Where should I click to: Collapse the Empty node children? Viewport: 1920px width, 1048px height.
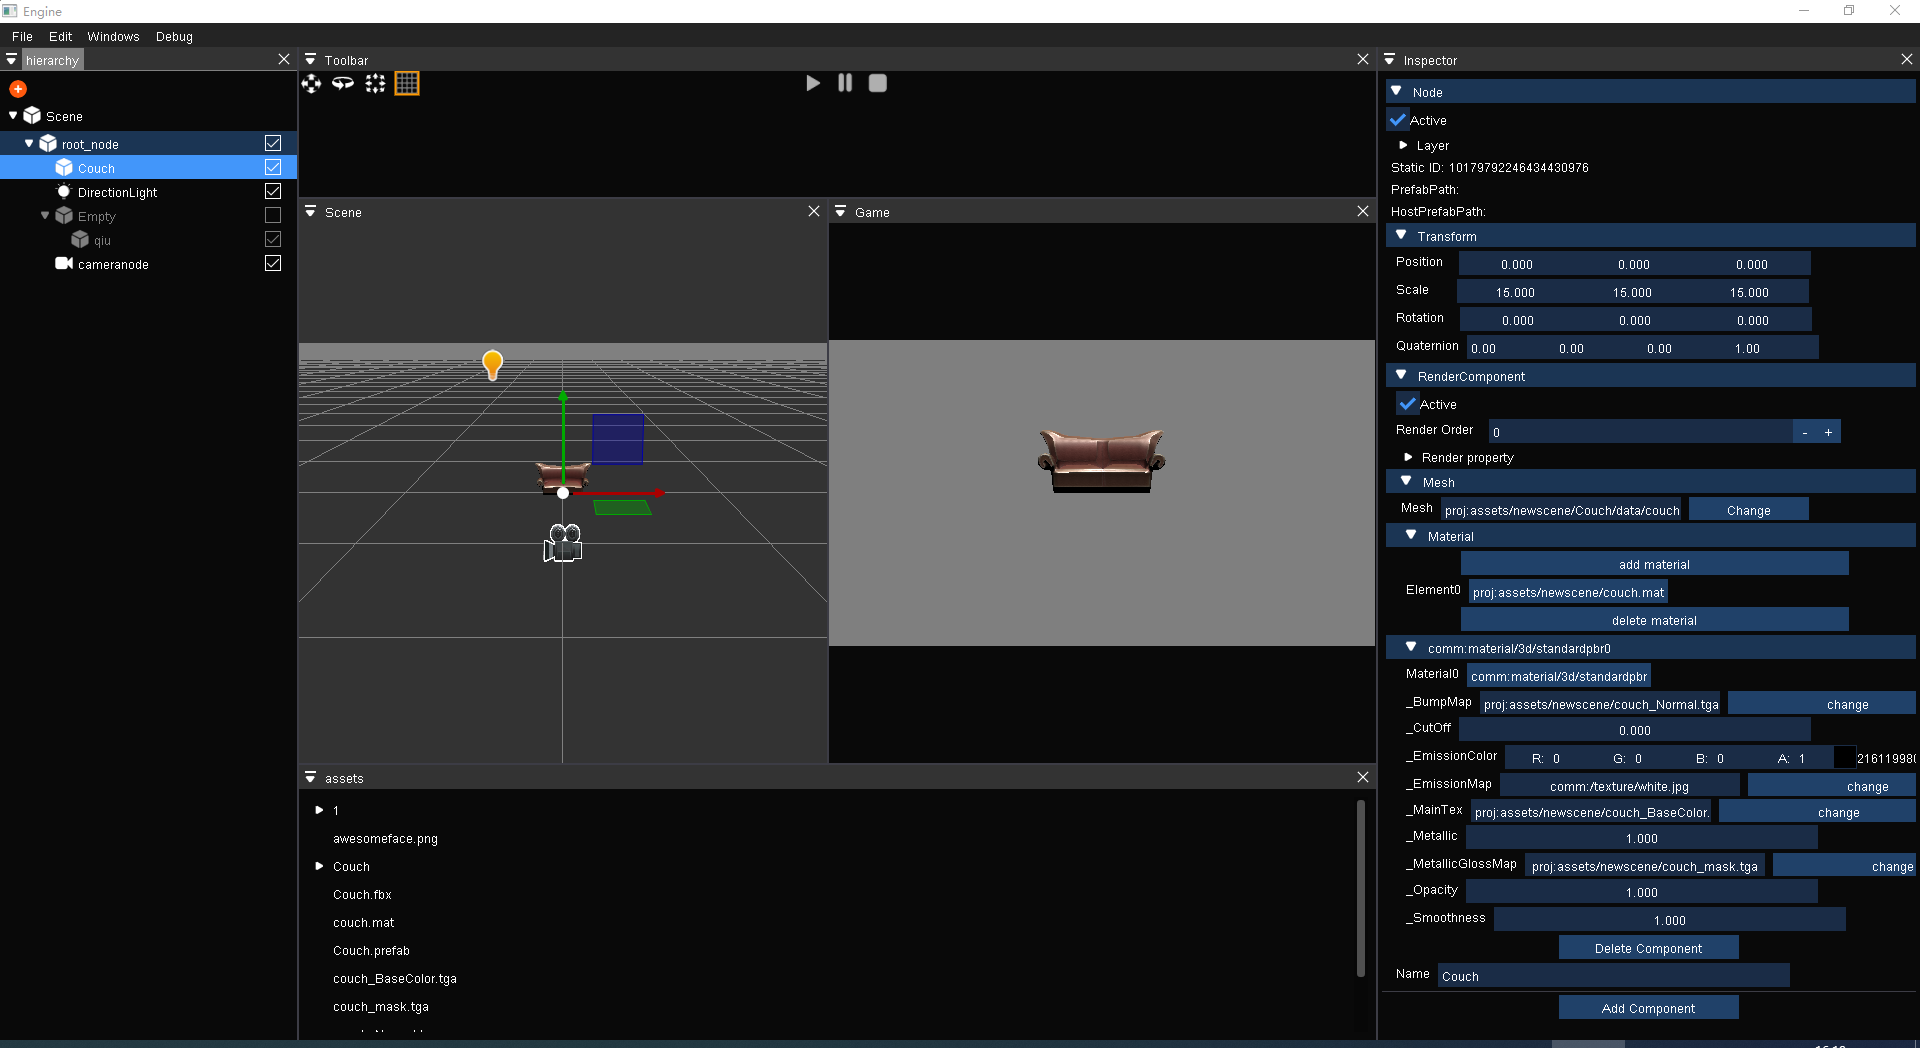pyautogui.click(x=45, y=216)
